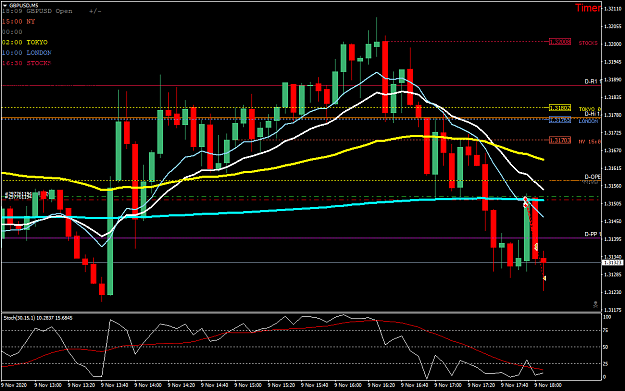
Task: Select the STOCKS price box on right
Action: (x=560, y=42)
